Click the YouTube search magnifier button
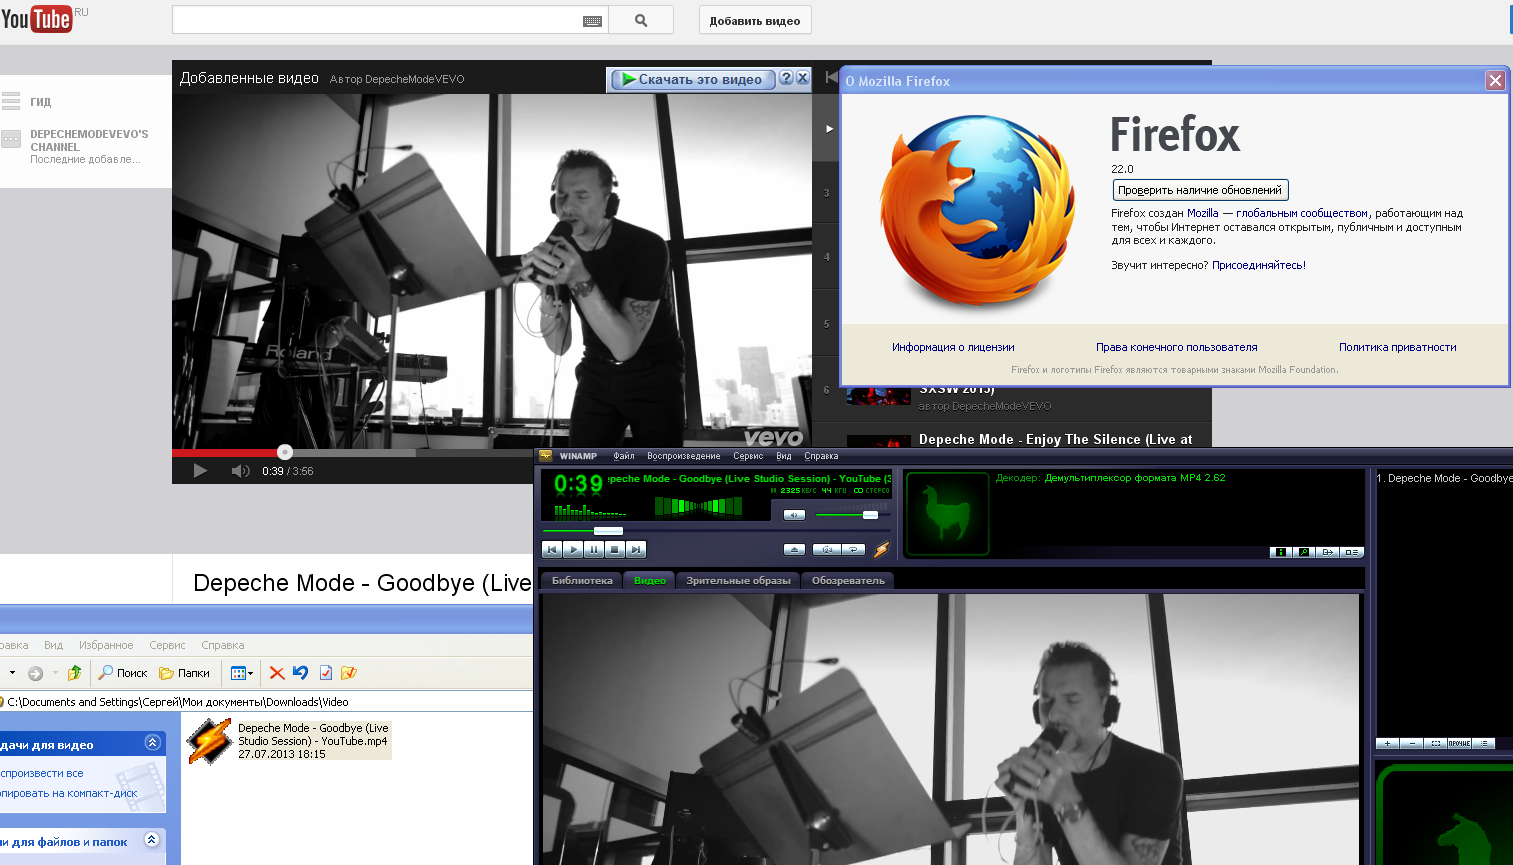The image size is (1513, 865). click(641, 20)
